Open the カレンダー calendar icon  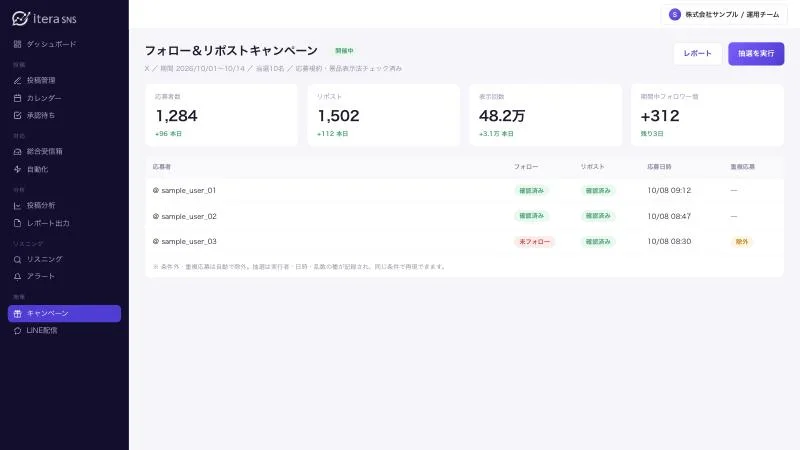coord(17,98)
